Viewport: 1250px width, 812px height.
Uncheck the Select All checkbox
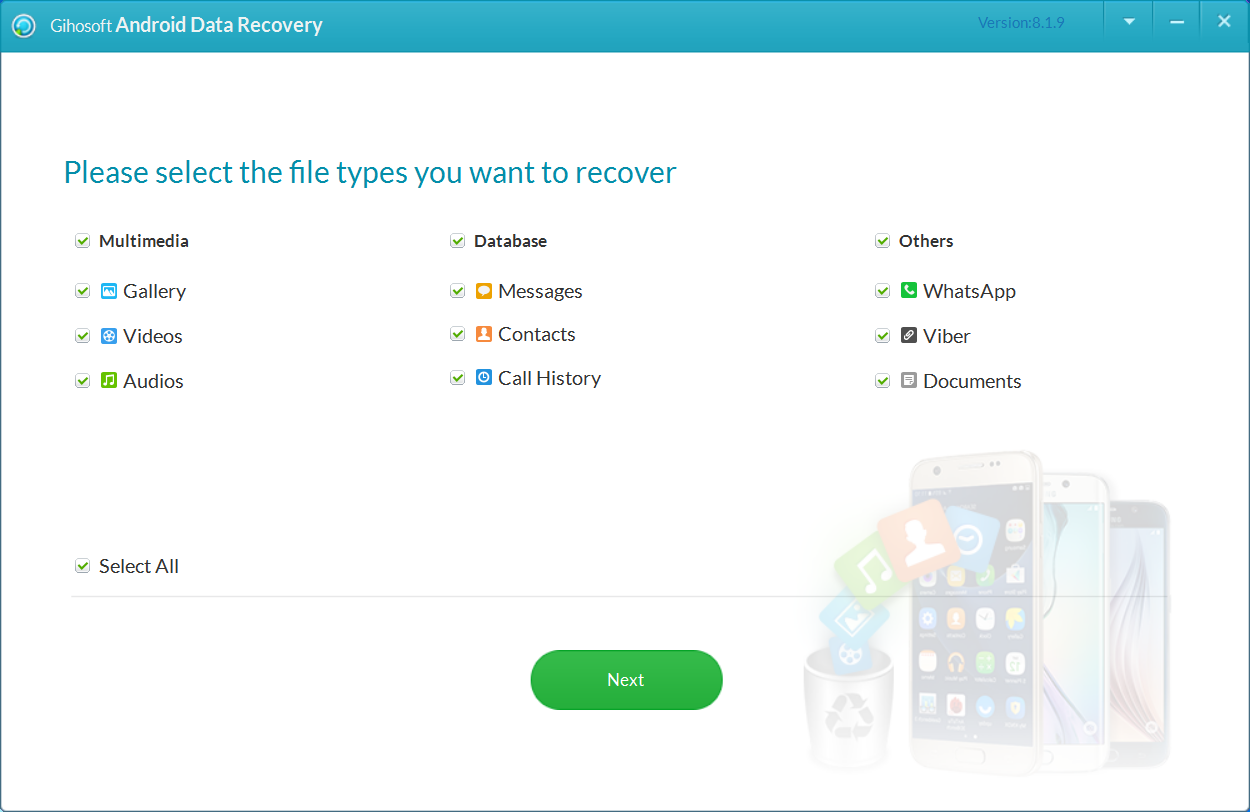83,566
